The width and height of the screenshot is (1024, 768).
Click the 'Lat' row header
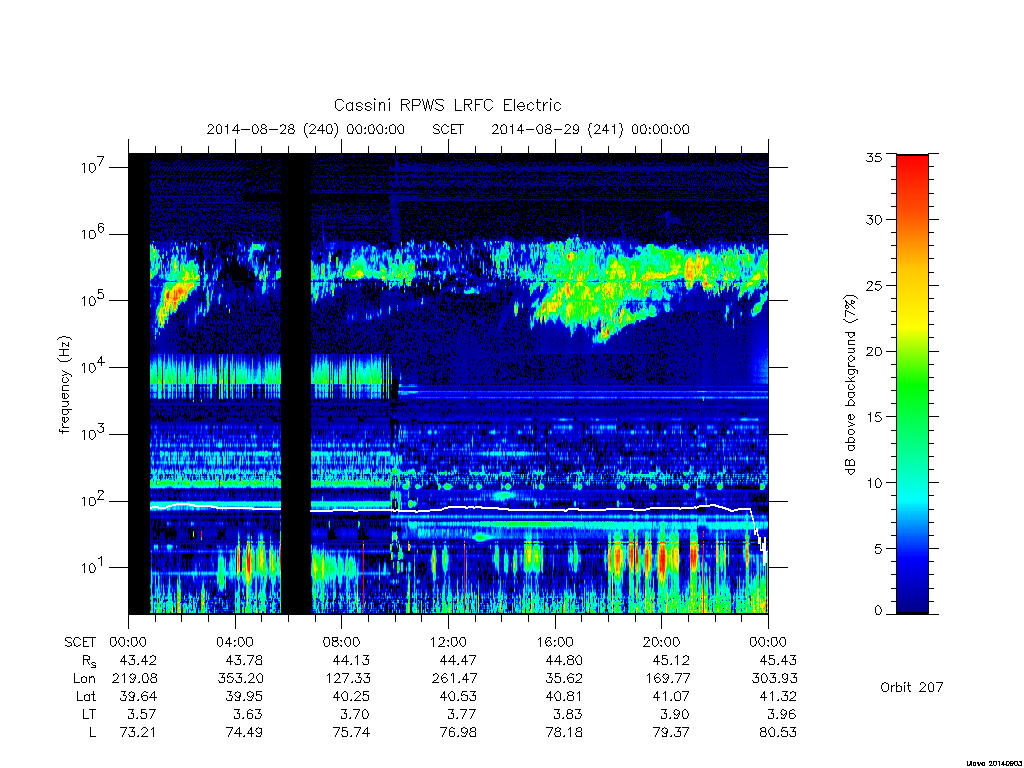coord(86,696)
